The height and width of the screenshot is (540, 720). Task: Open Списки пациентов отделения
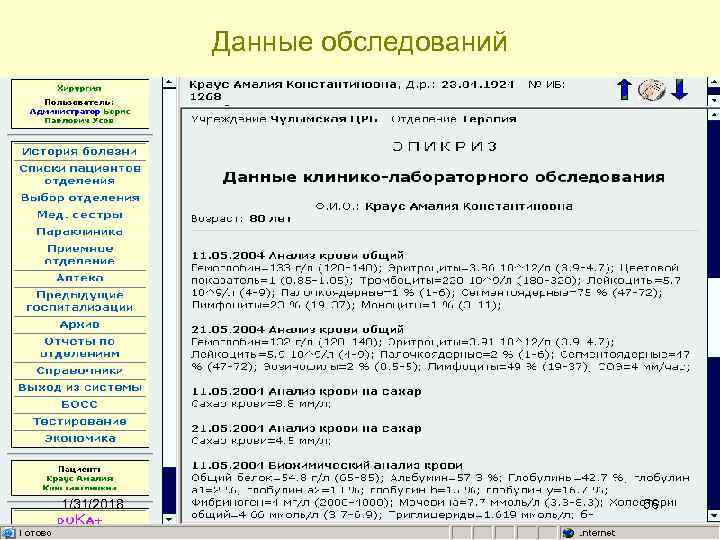point(80,174)
